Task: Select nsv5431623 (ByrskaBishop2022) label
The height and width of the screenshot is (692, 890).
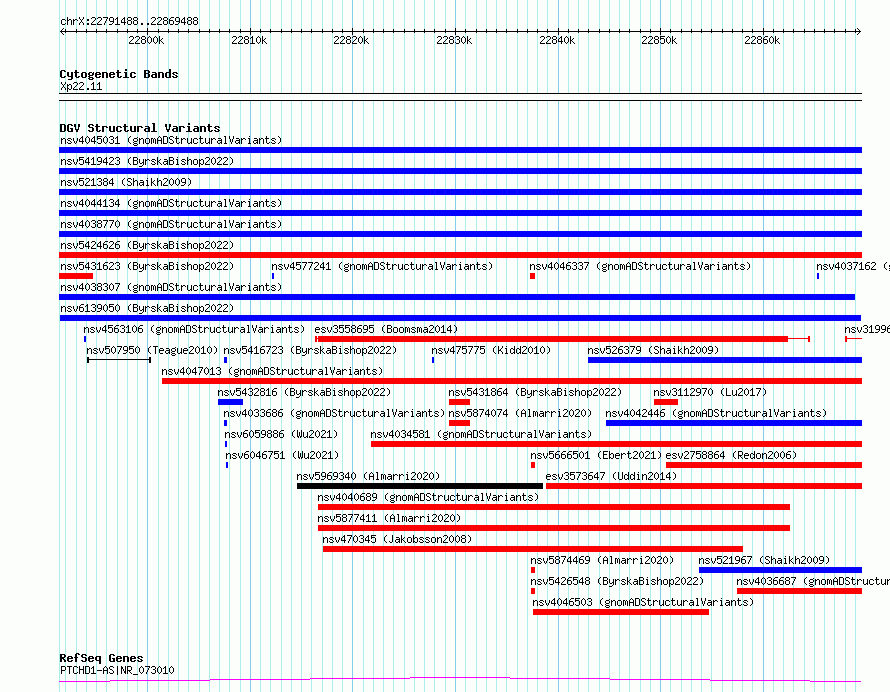Action: (x=147, y=266)
